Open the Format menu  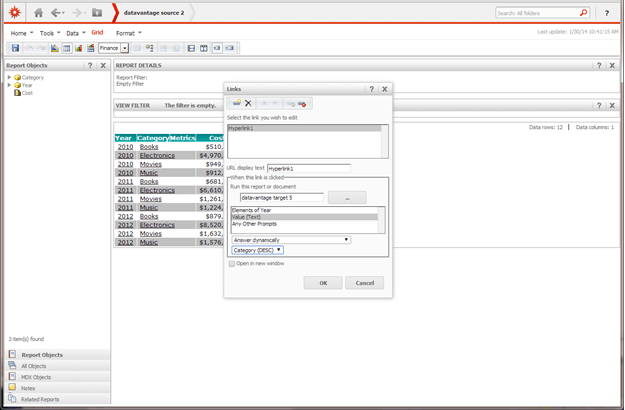pos(129,33)
